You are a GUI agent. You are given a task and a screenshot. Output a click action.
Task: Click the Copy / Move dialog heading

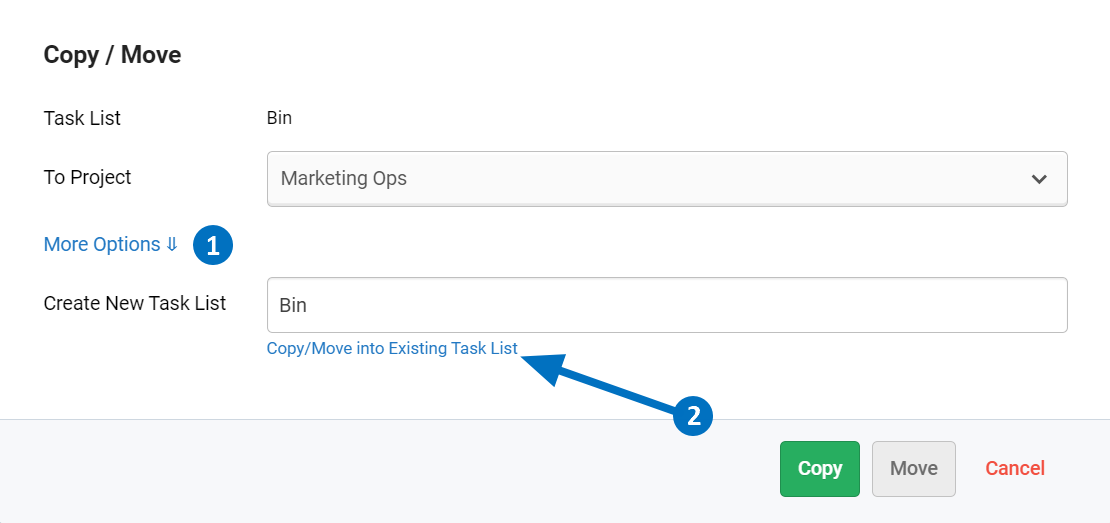[112, 55]
